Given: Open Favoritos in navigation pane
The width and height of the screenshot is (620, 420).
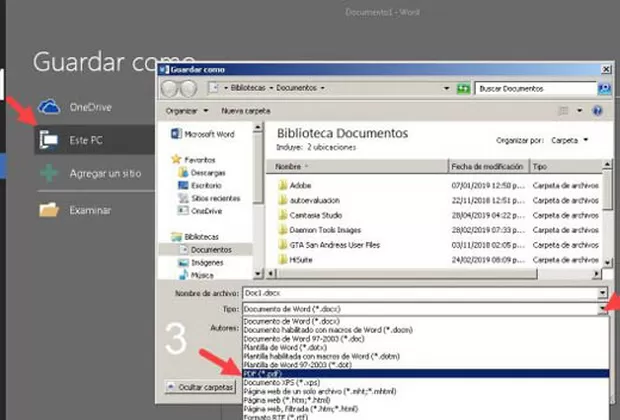Looking at the screenshot, I should (194, 160).
